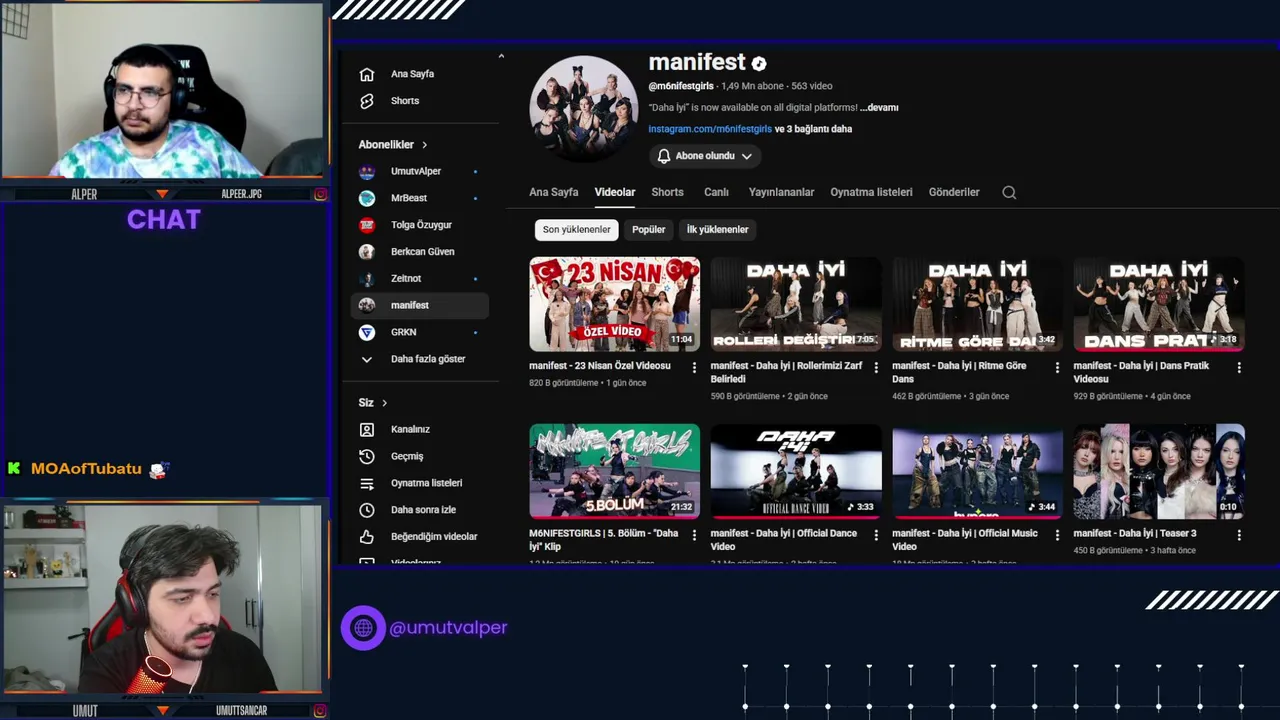The image size is (1280, 720).
Task: Click the @m6nifestgirls handle text
Action: tap(681, 86)
